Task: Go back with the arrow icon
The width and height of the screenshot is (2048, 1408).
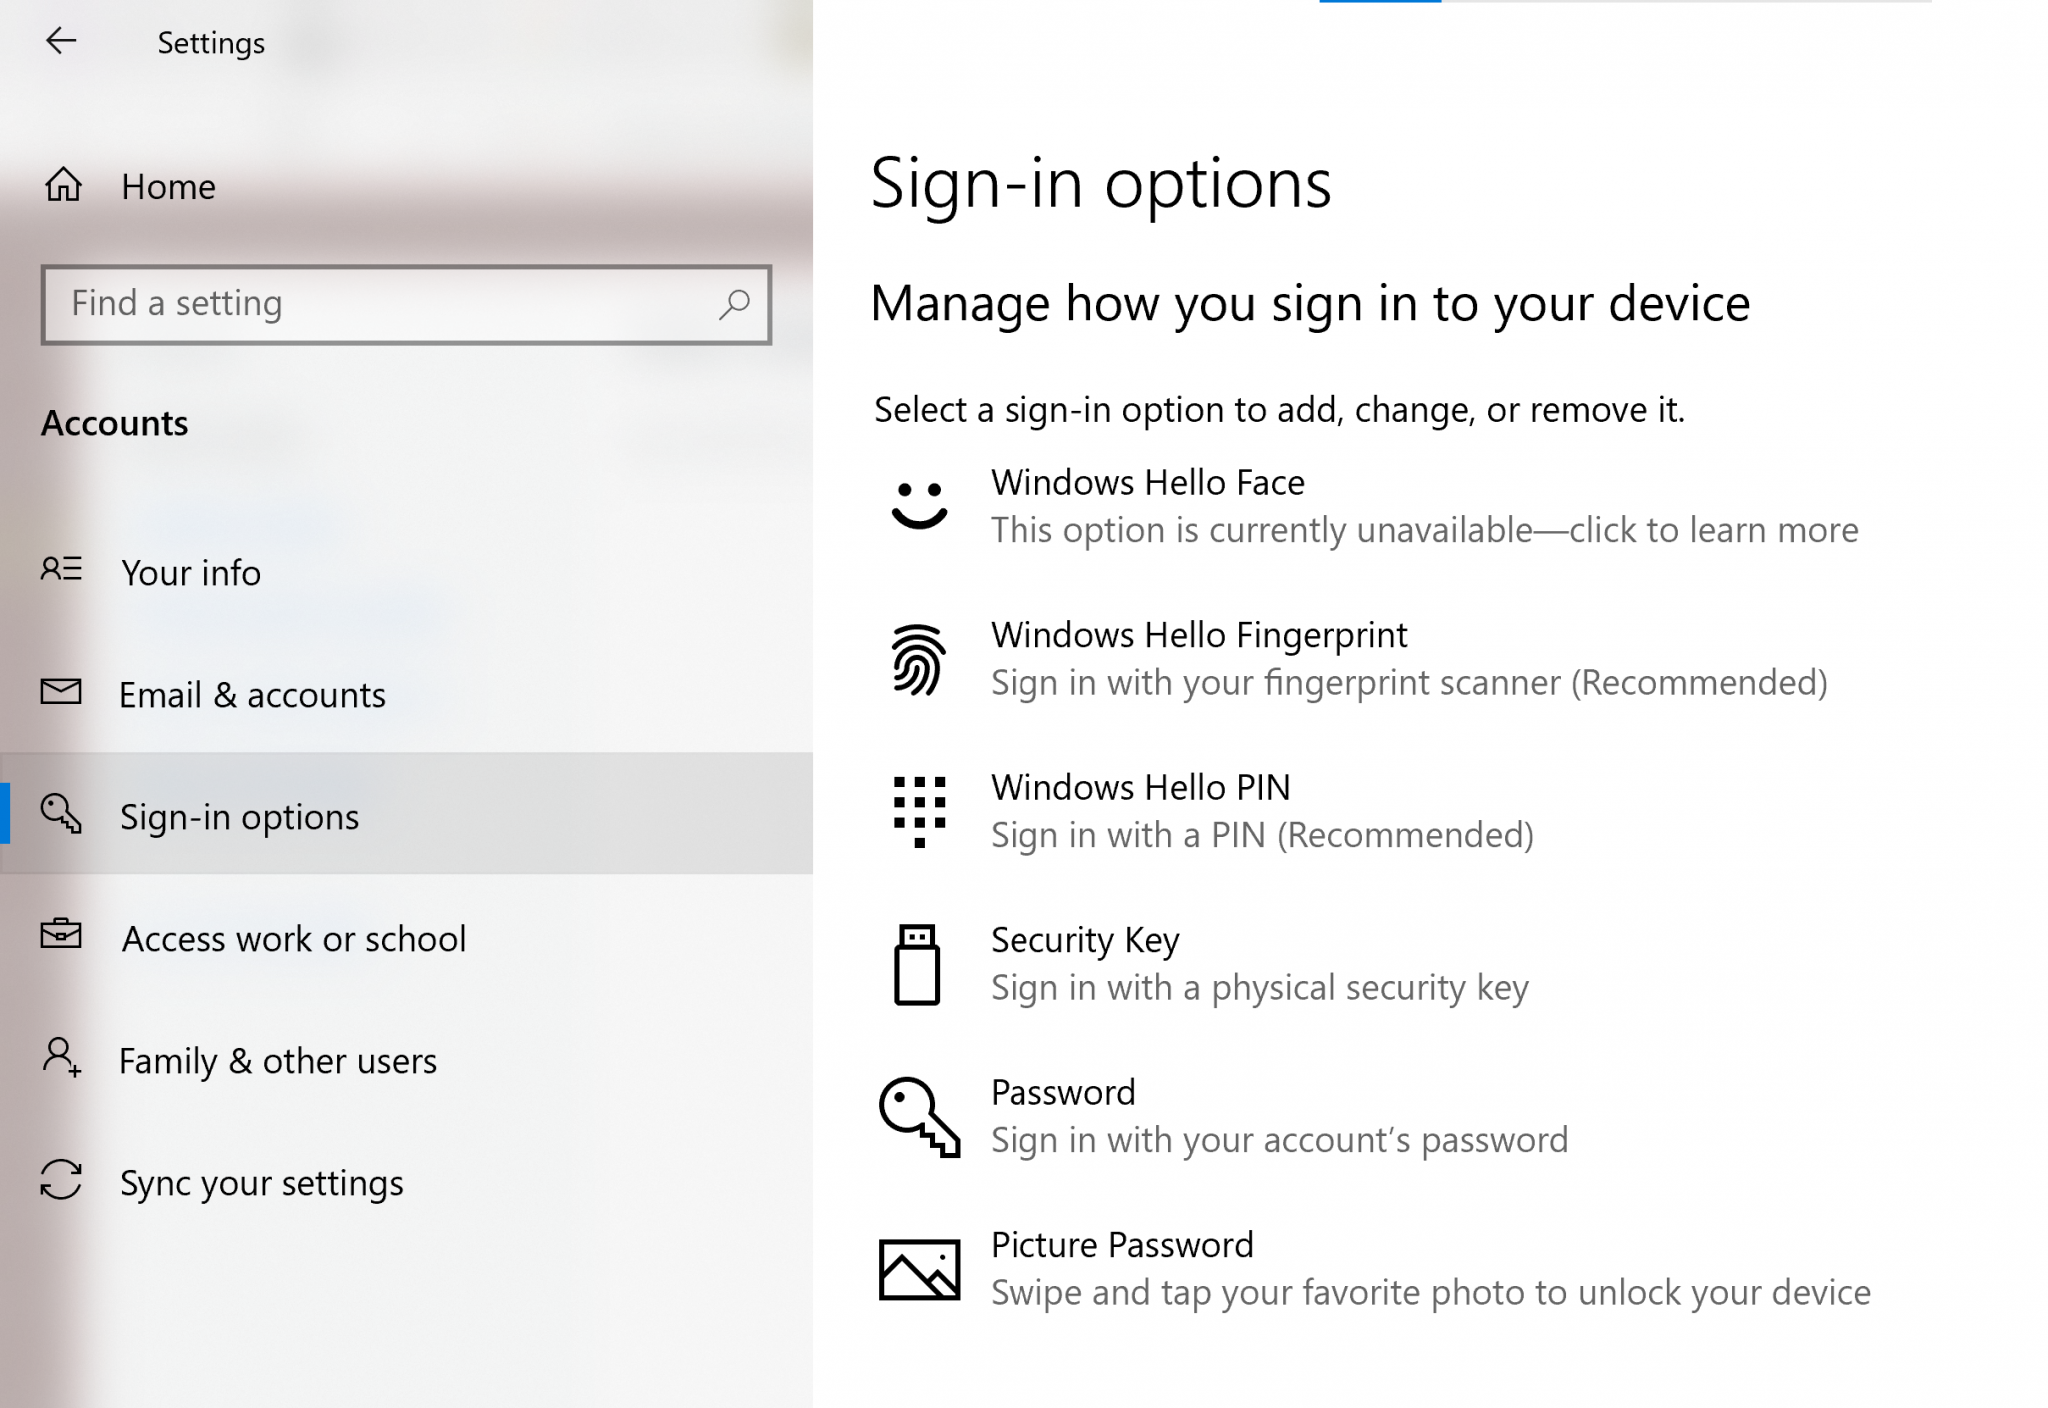Action: point(61,41)
